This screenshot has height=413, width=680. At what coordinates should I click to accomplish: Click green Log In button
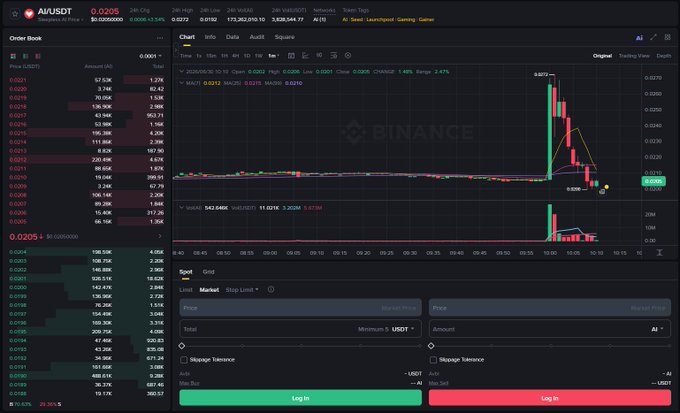tap(301, 398)
